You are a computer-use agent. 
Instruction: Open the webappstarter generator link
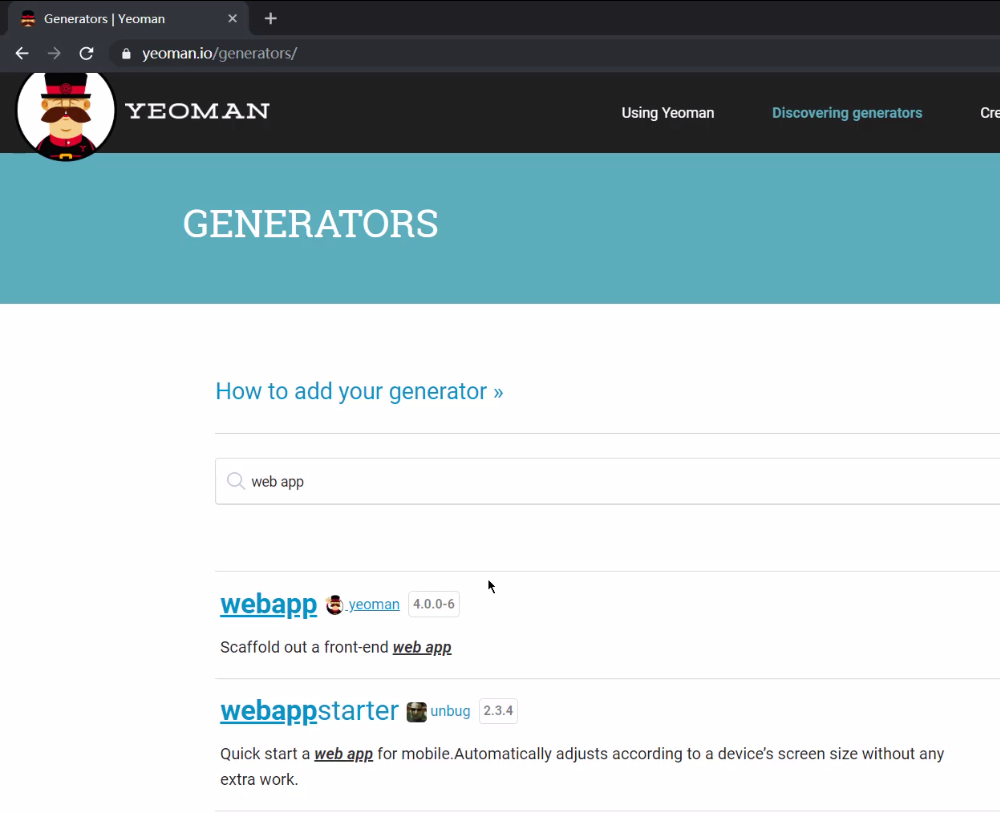[309, 710]
